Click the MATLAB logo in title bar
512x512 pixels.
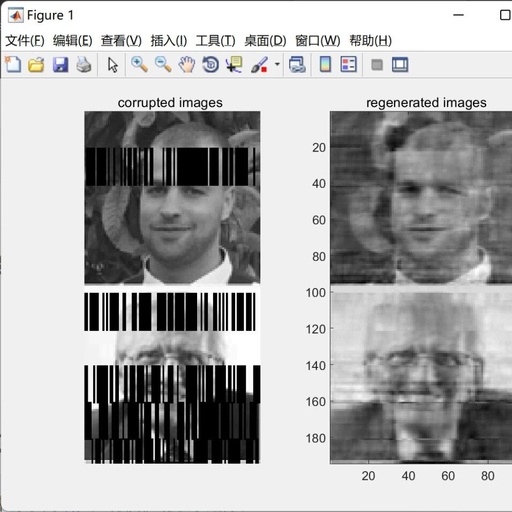pyautogui.click(x=15, y=15)
